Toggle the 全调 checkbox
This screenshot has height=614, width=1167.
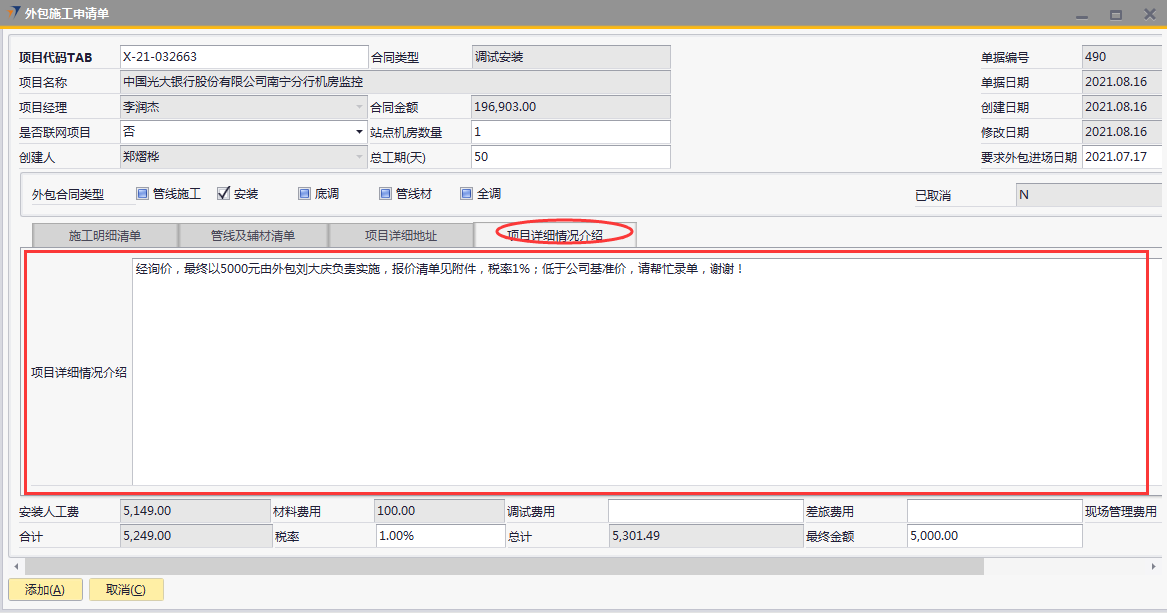(x=466, y=194)
